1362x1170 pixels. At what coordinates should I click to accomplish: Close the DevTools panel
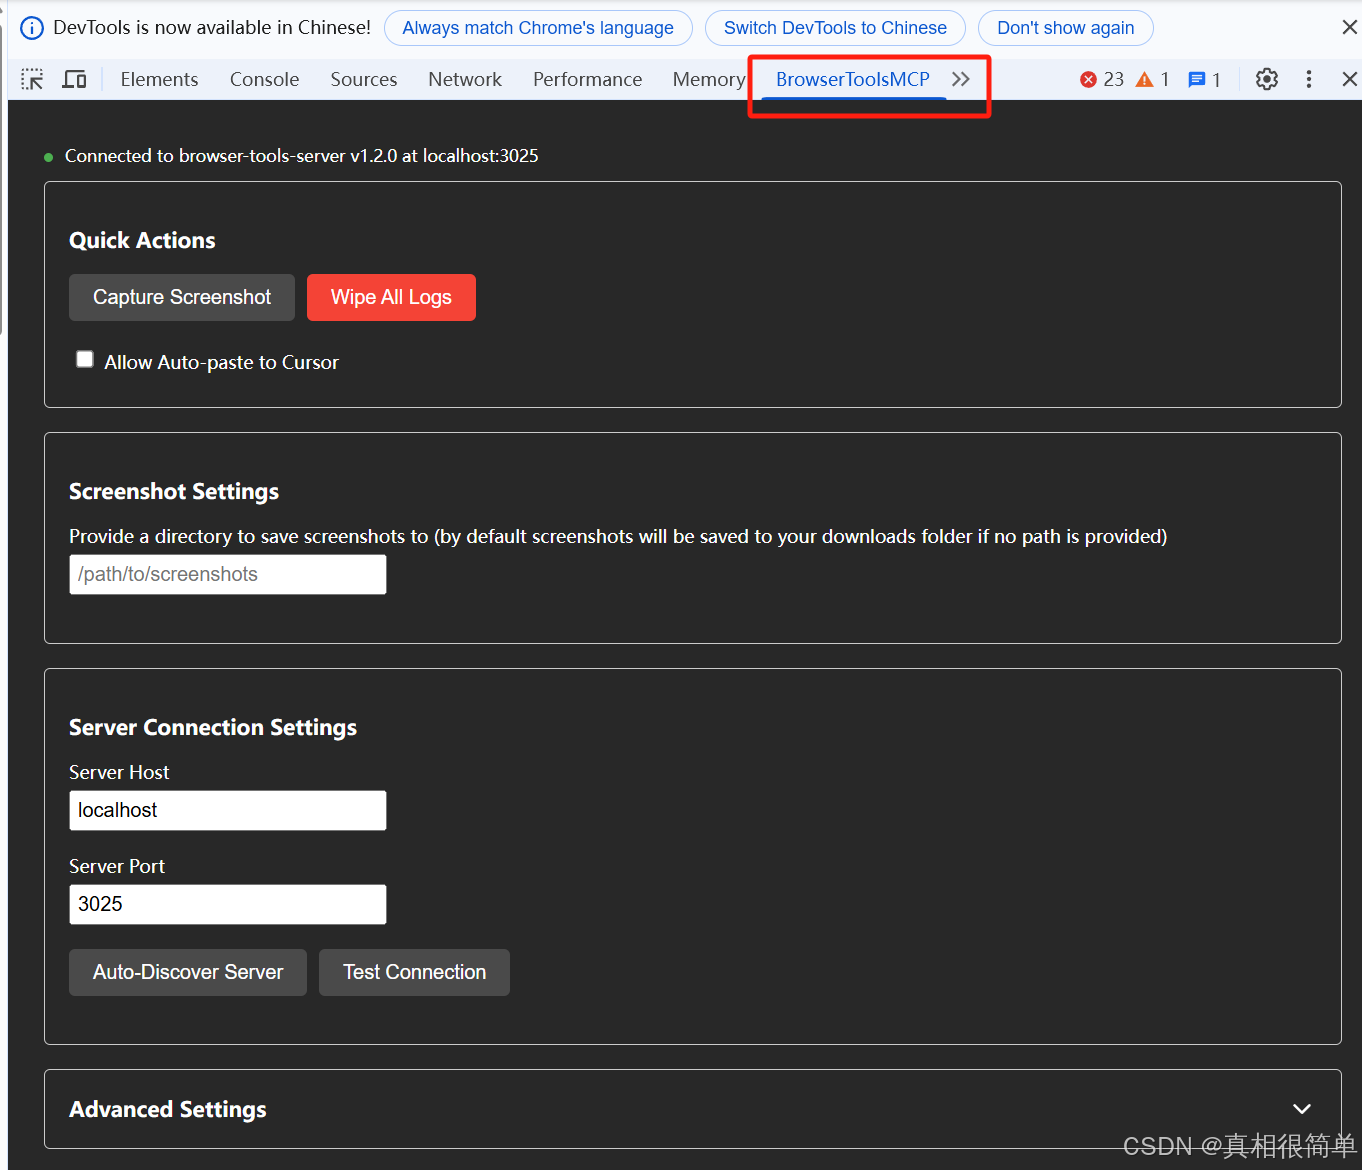1349,79
